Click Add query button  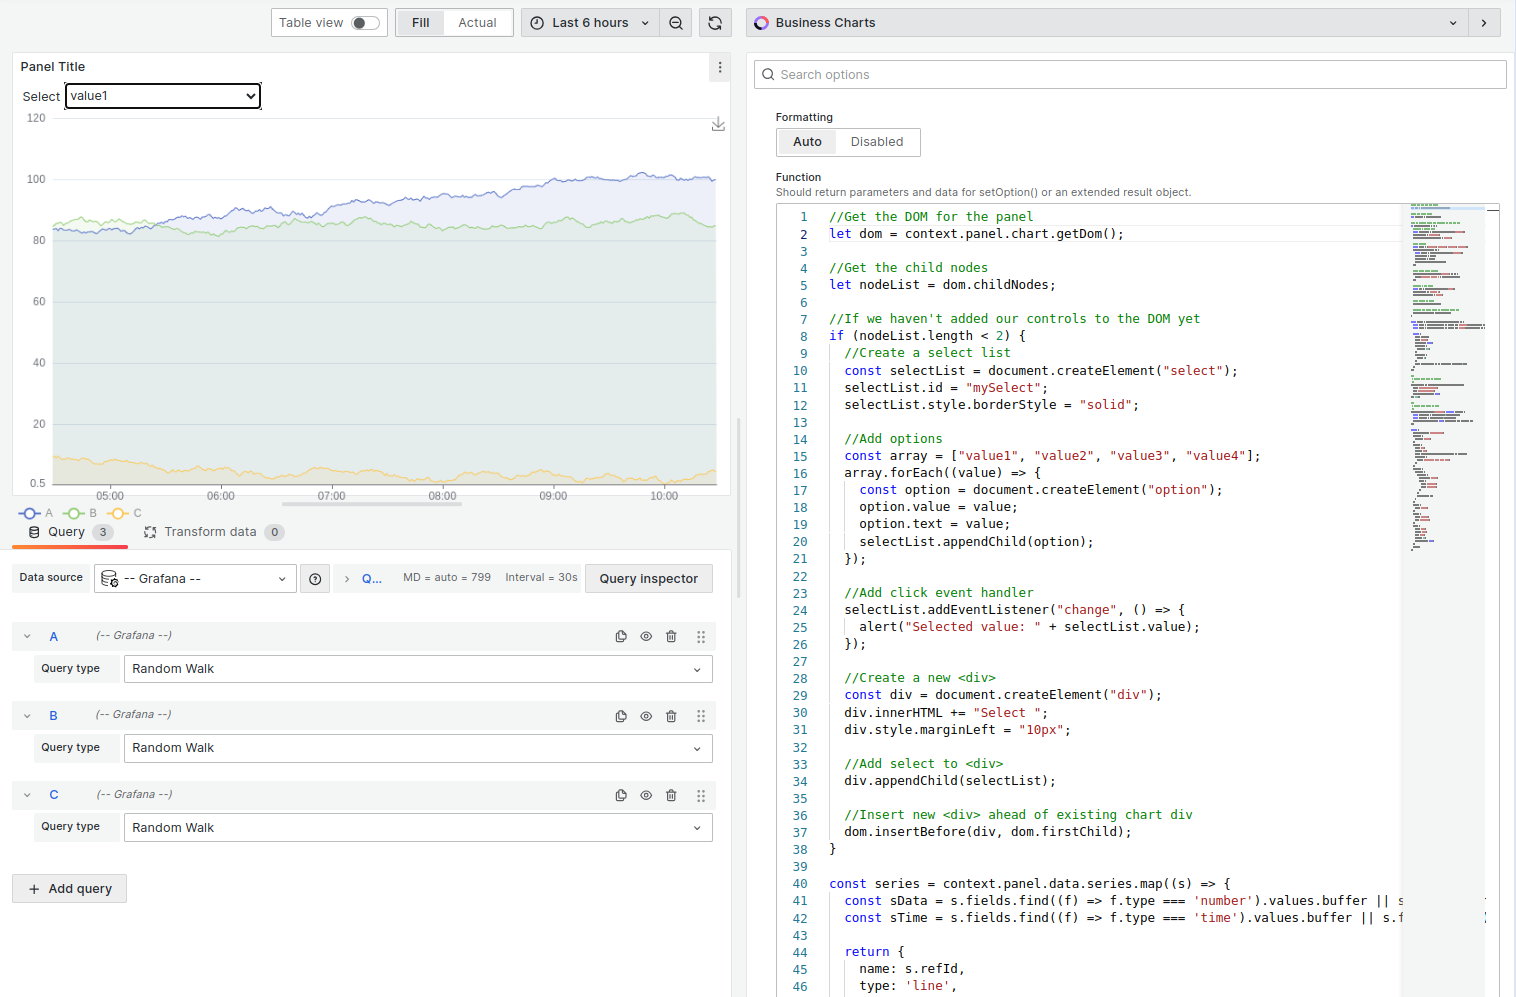click(x=68, y=888)
